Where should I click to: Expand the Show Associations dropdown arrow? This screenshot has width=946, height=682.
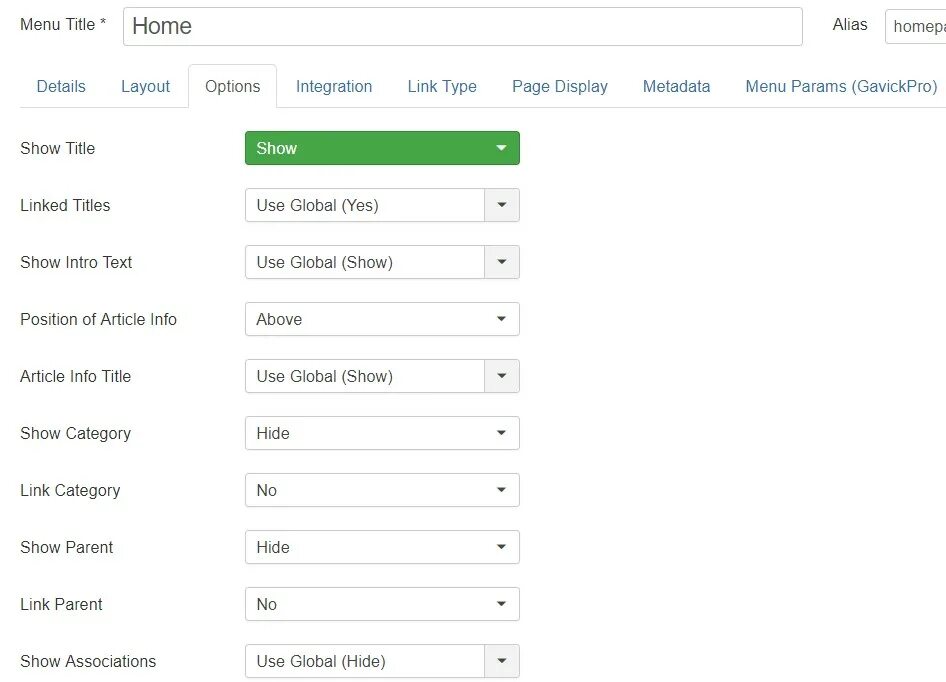pos(501,661)
